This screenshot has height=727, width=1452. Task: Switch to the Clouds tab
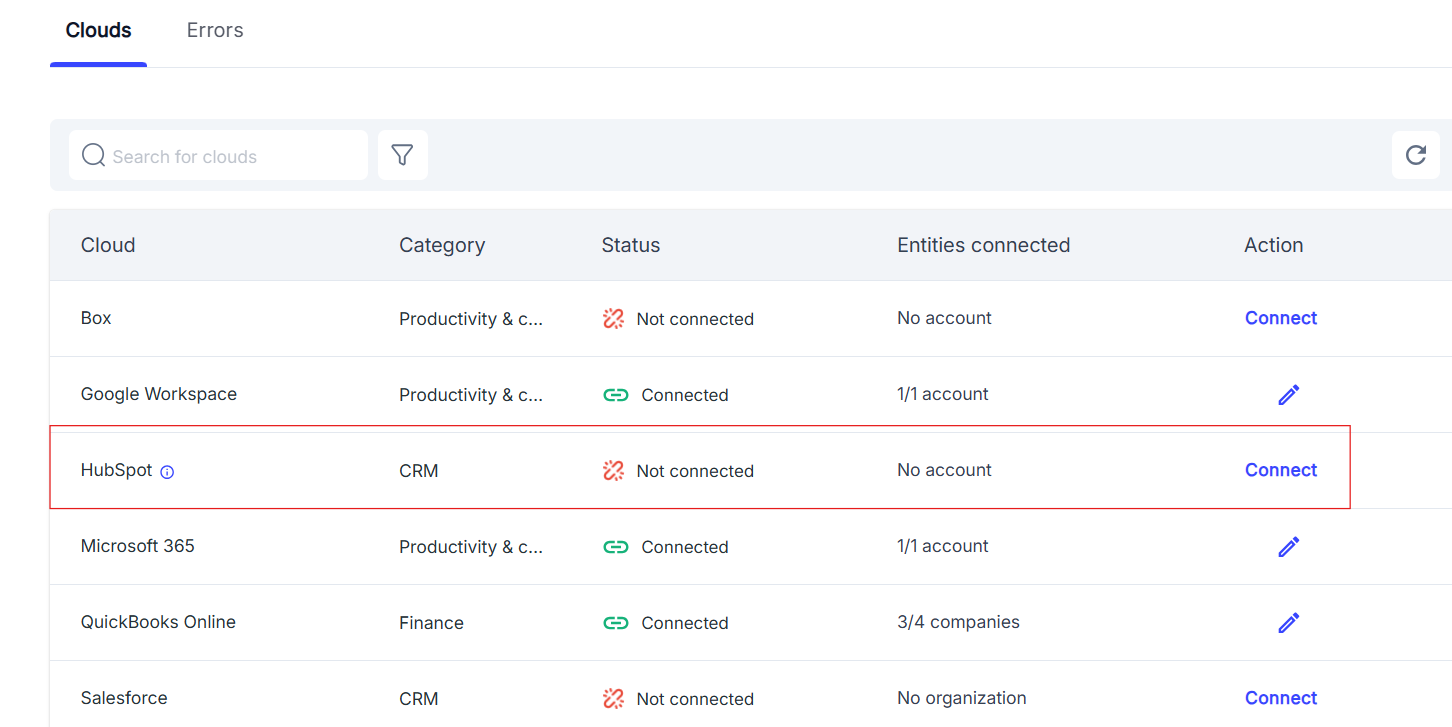pyautogui.click(x=98, y=30)
